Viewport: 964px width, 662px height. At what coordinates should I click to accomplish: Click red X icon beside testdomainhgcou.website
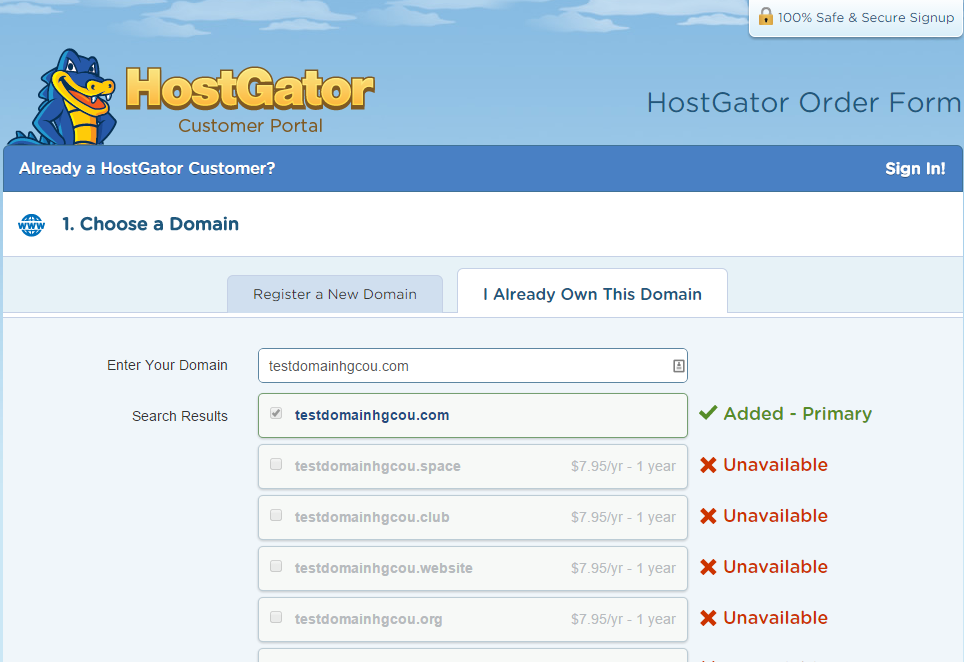pyautogui.click(x=708, y=567)
